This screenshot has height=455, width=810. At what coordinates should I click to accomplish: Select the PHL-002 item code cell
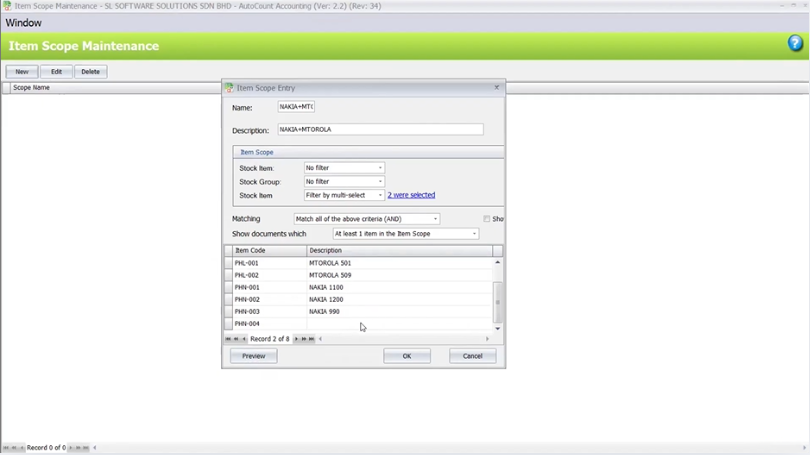[270, 275]
